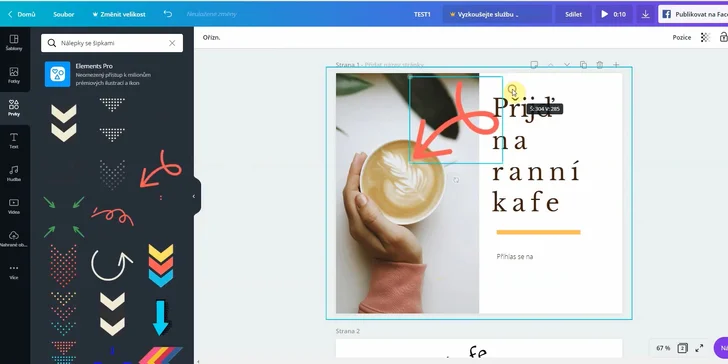Open the 67 % zoom control
Viewport: 728px width, 364px height.
point(663,348)
